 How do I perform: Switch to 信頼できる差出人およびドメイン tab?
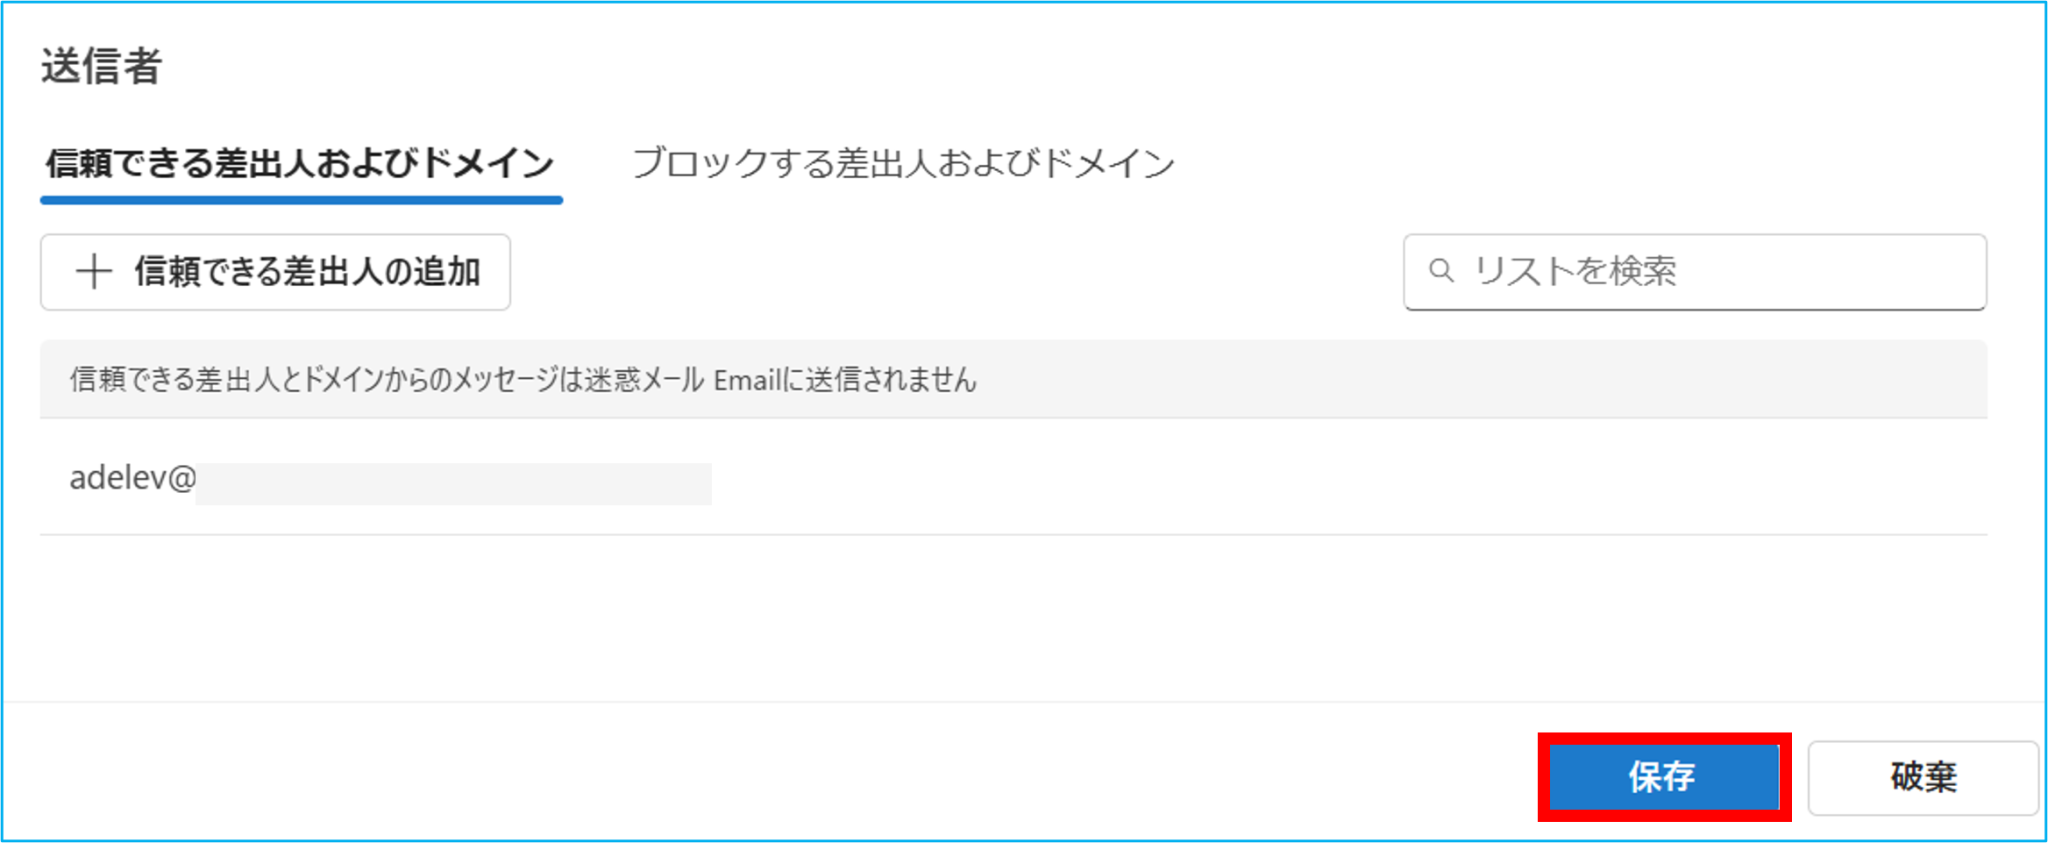click(300, 163)
